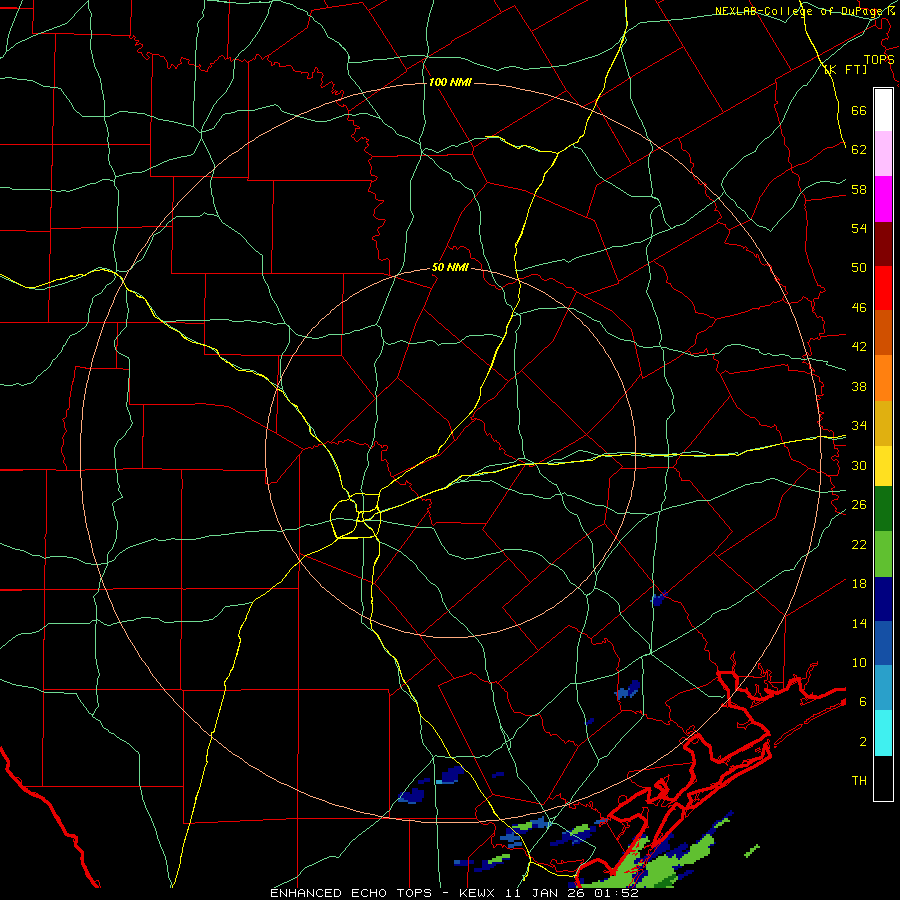
Task: Click the "54" scale label
Action: [859, 228]
